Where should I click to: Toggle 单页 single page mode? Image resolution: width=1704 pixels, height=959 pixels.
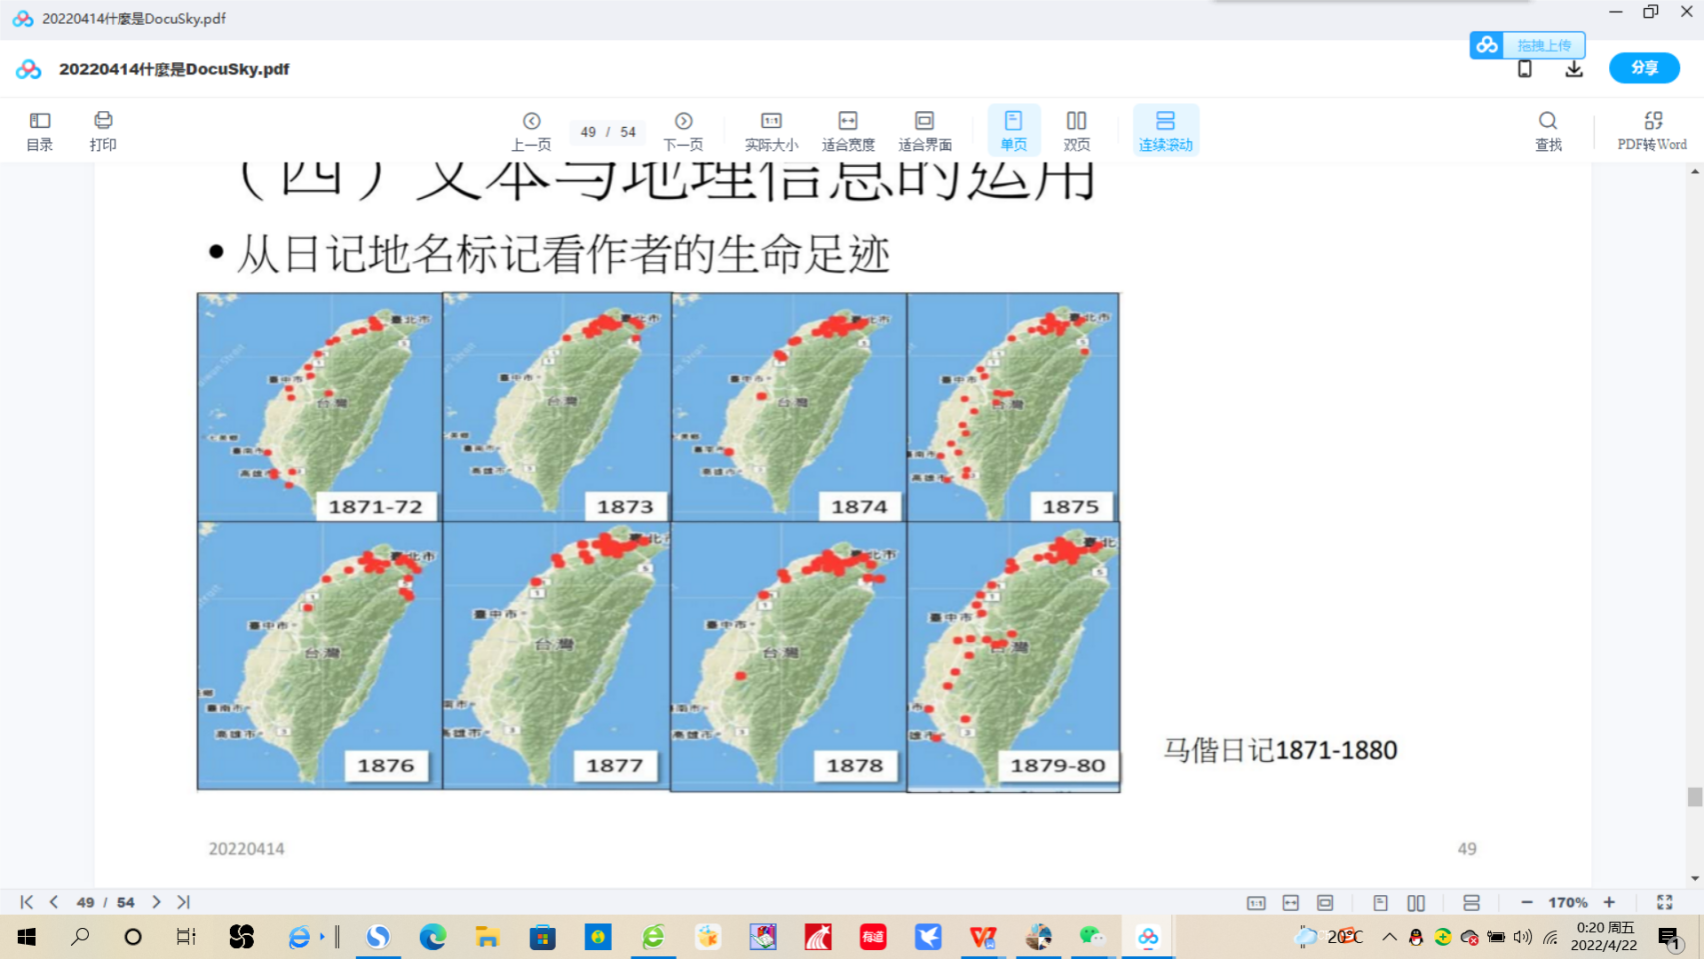tap(1013, 131)
